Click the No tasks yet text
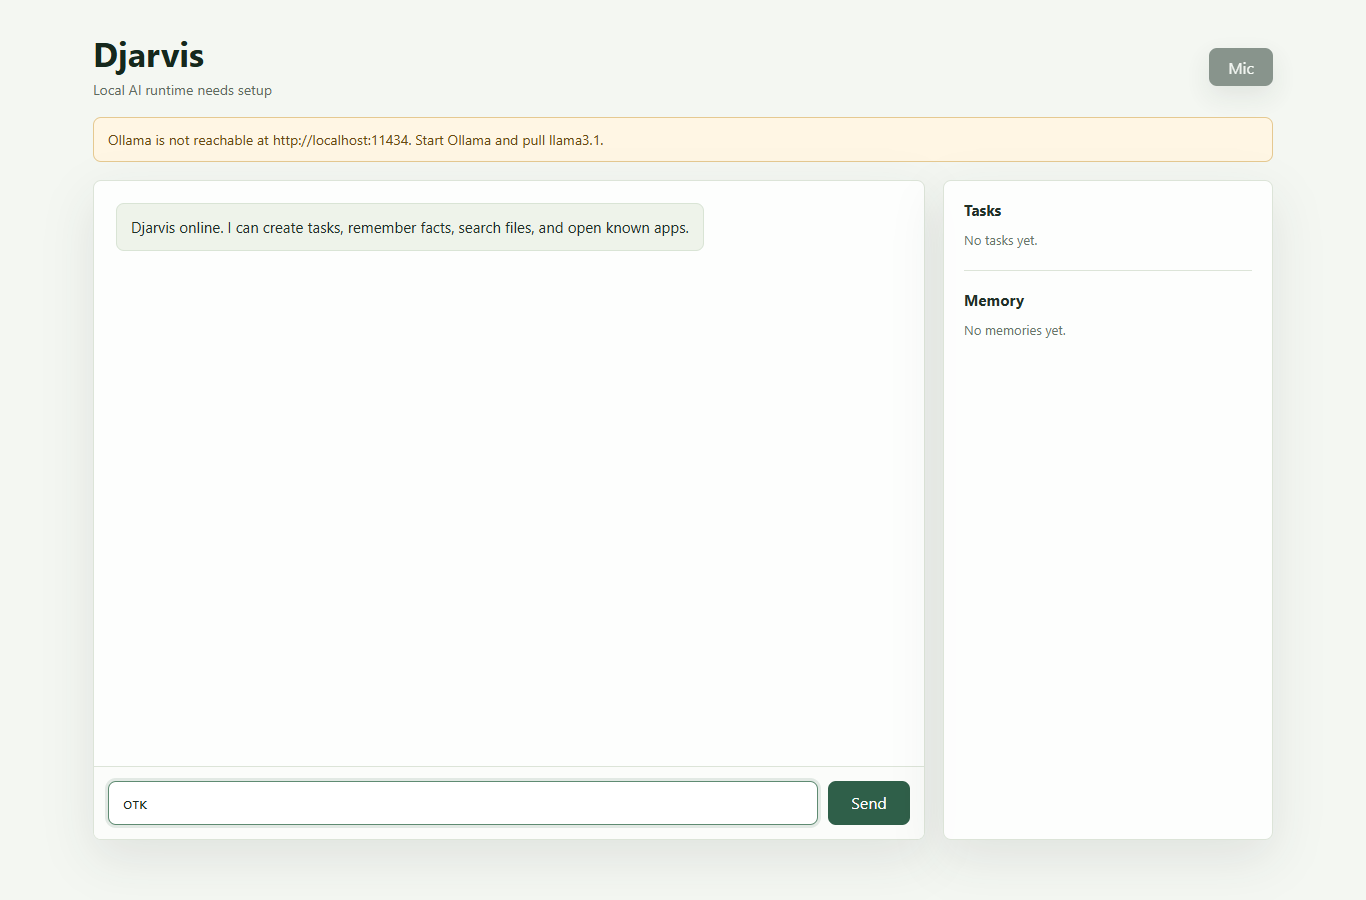 pyautogui.click(x=1001, y=241)
